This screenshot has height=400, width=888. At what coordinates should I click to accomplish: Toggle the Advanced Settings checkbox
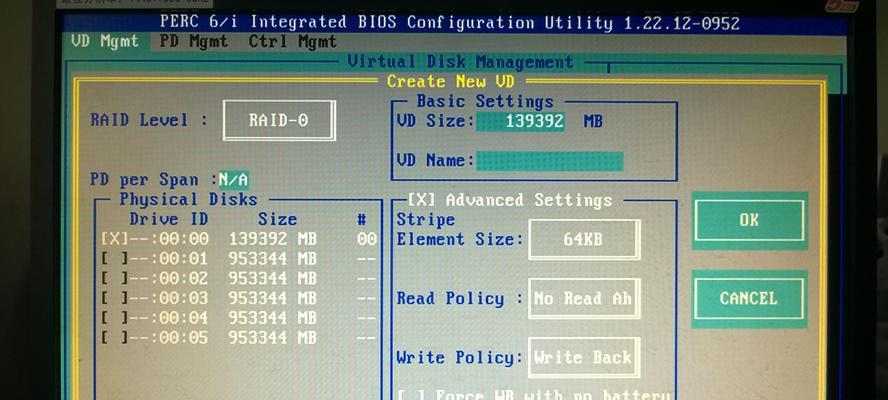(421, 199)
